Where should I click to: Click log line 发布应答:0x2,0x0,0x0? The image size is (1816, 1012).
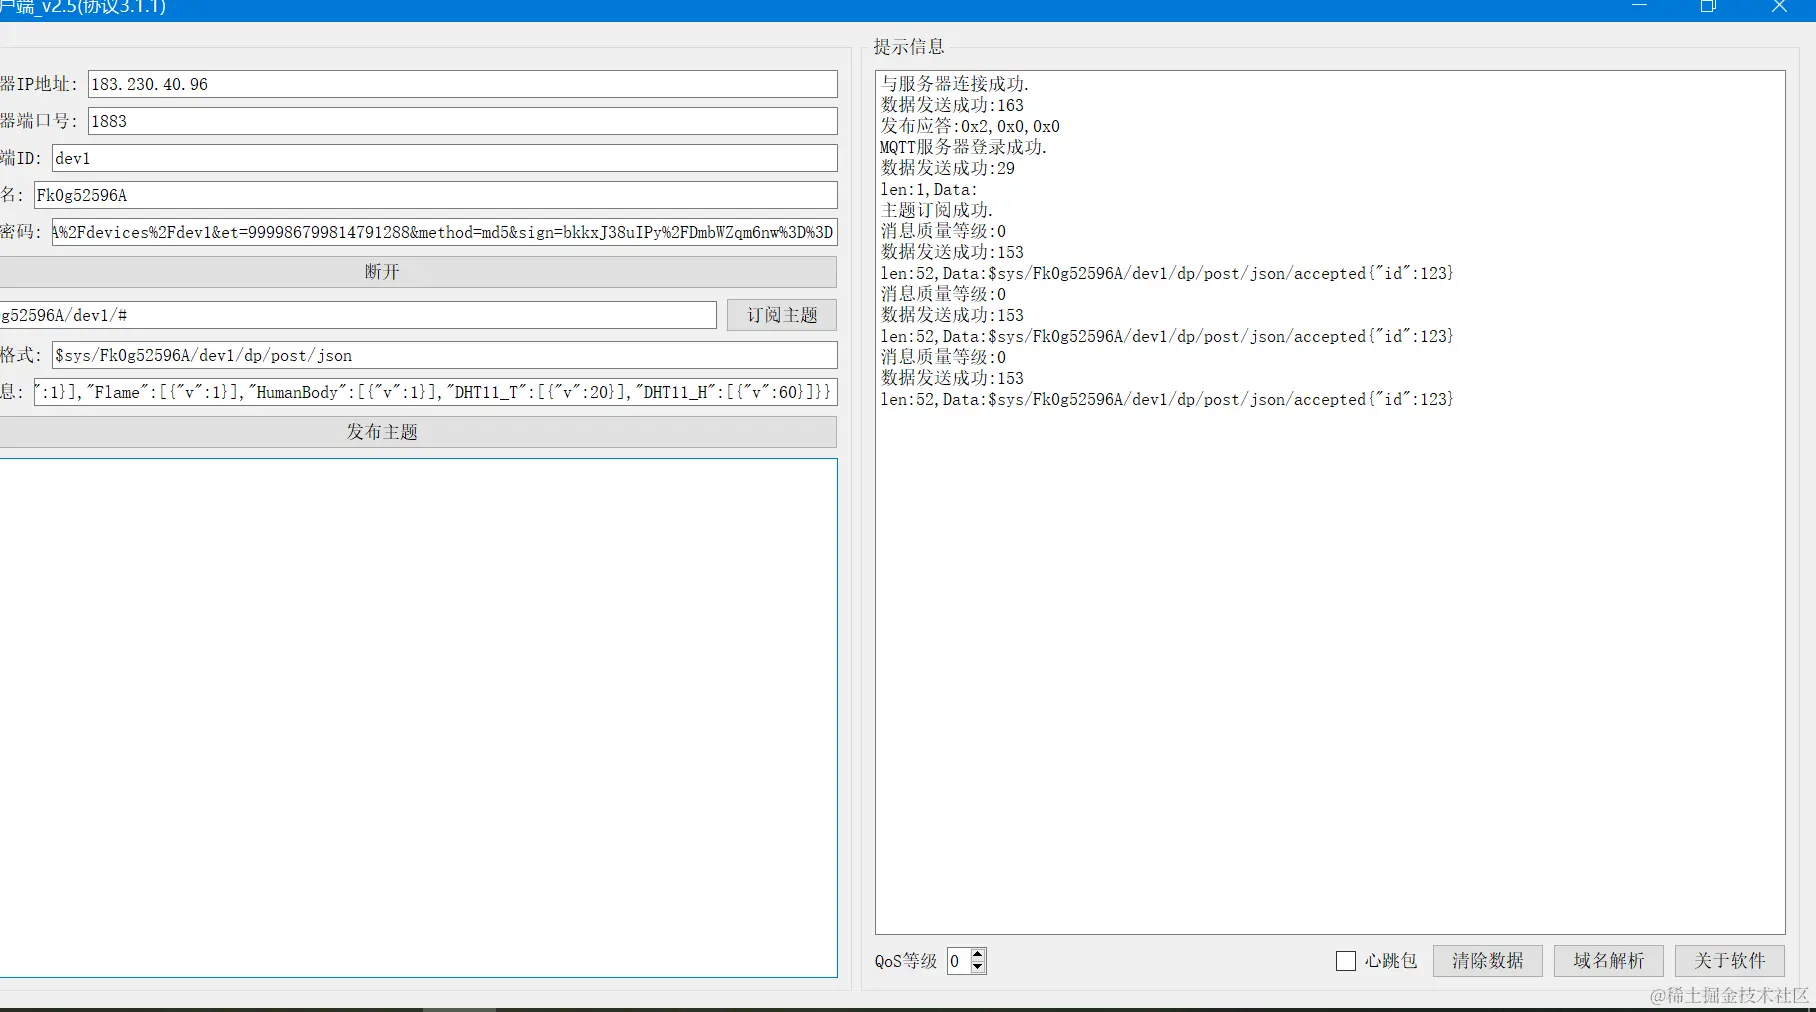[x=970, y=126]
